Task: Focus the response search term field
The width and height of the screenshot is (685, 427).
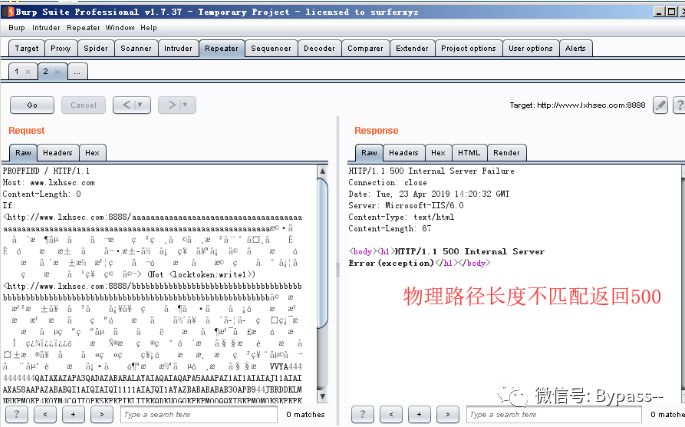Action: (x=554, y=414)
